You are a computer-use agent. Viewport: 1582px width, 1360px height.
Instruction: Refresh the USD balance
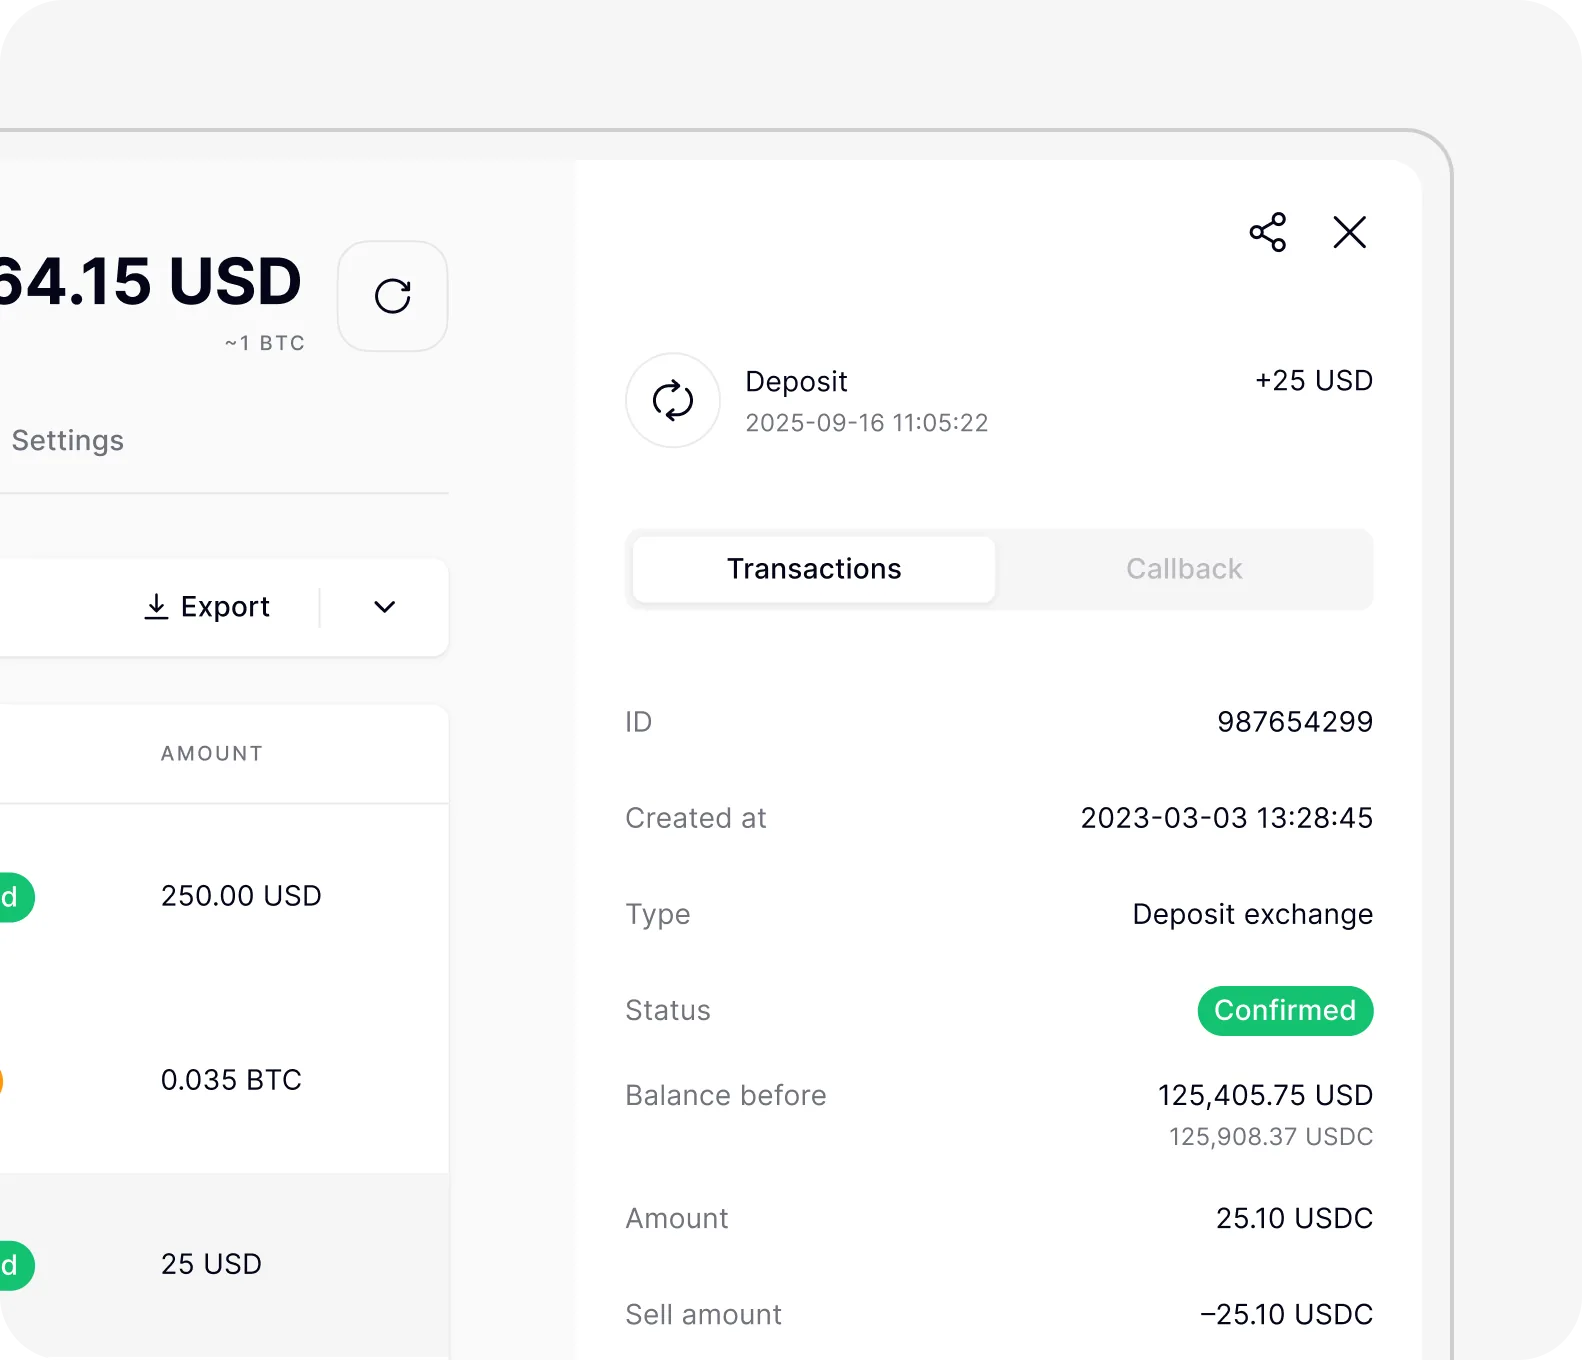pos(393,296)
